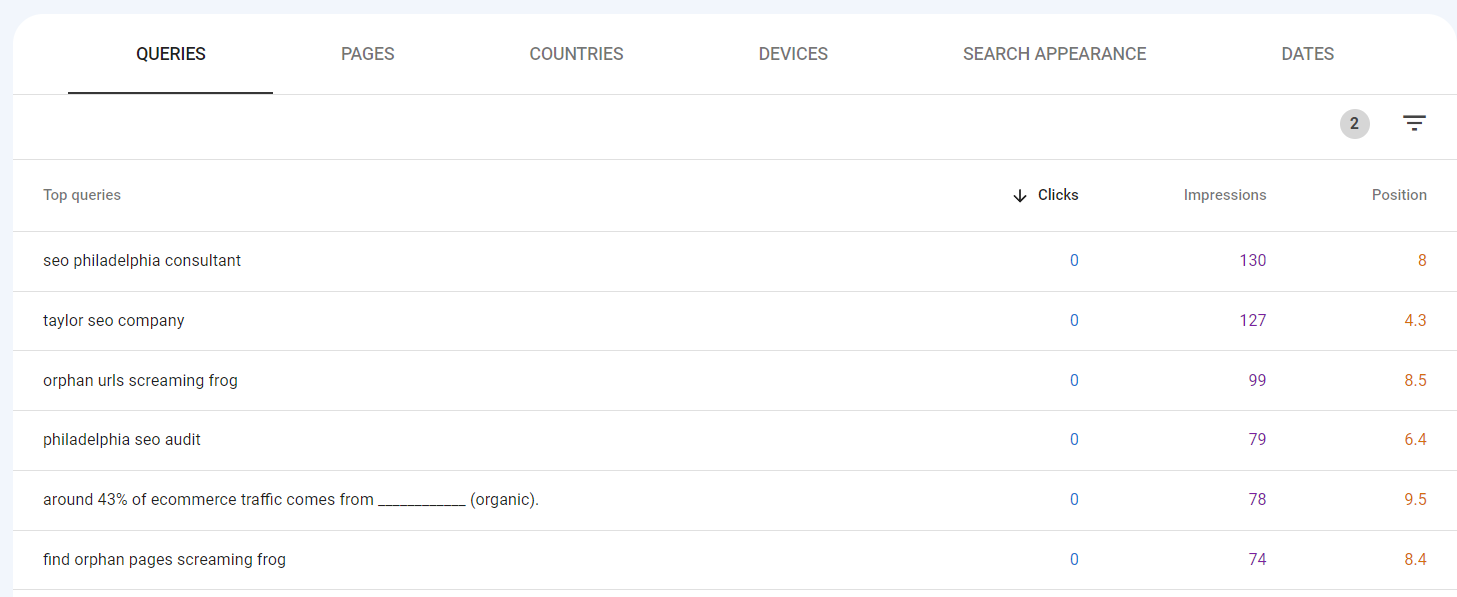
Task: Click impressions value 99
Action: [x=1257, y=380]
